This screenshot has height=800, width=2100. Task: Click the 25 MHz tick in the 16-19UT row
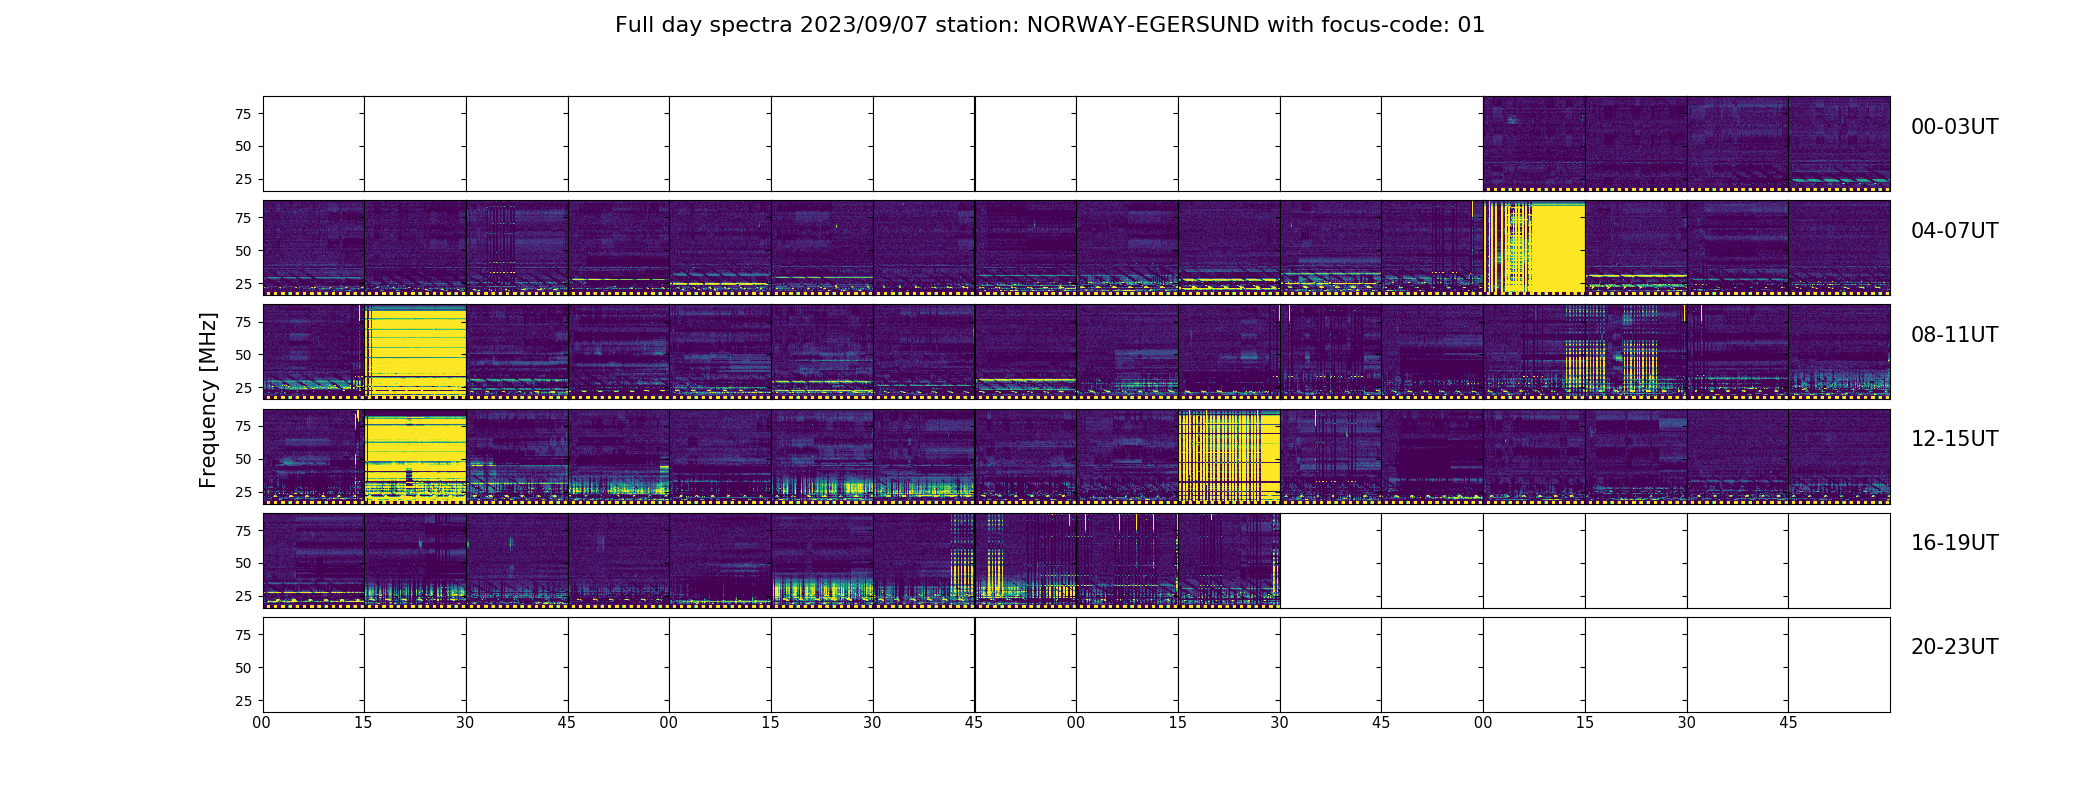[x=243, y=596]
